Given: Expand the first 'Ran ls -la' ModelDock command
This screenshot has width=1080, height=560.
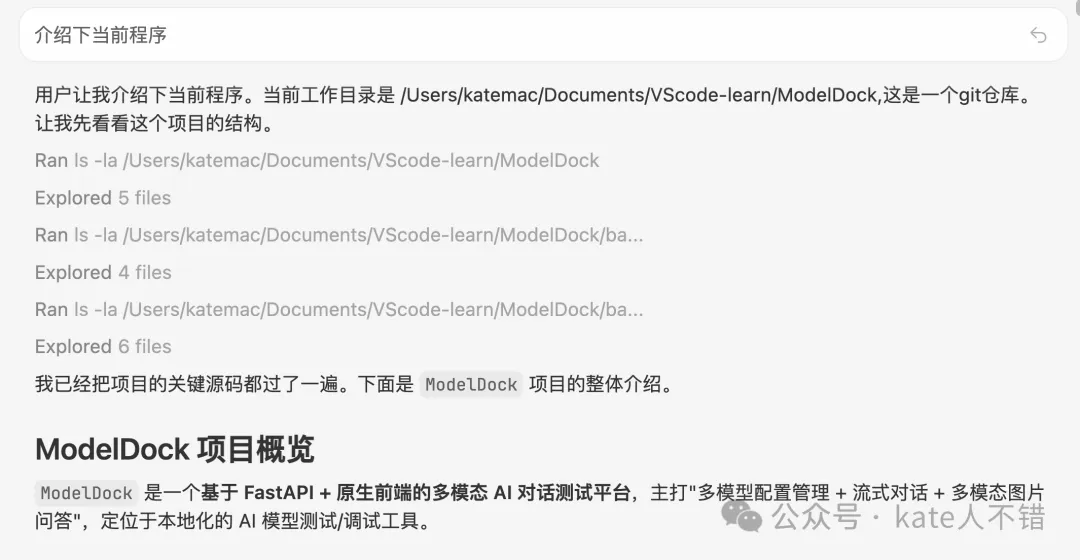Looking at the screenshot, I should click(317, 160).
